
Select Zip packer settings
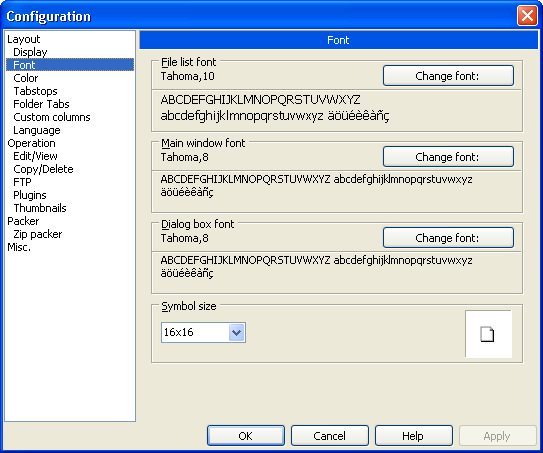pos(37,234)
